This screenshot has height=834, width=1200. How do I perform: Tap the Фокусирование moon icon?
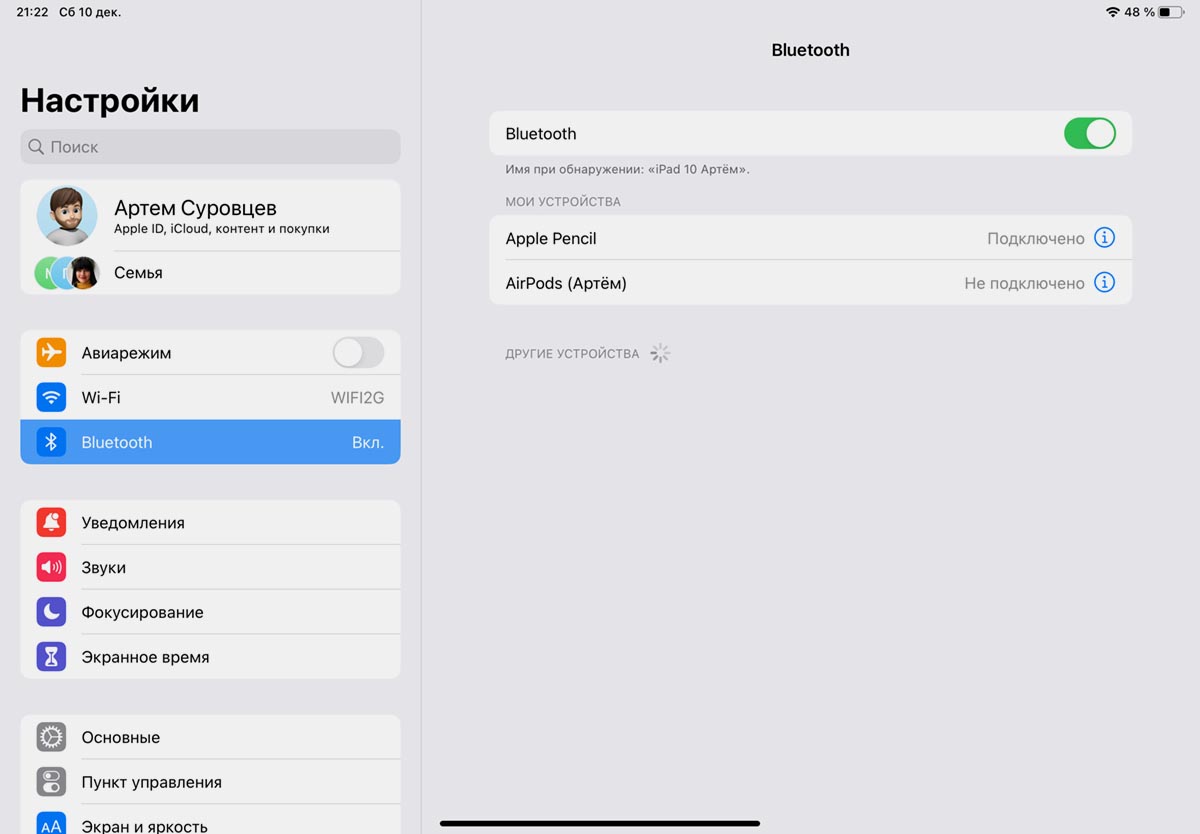(x=51, y=612)
